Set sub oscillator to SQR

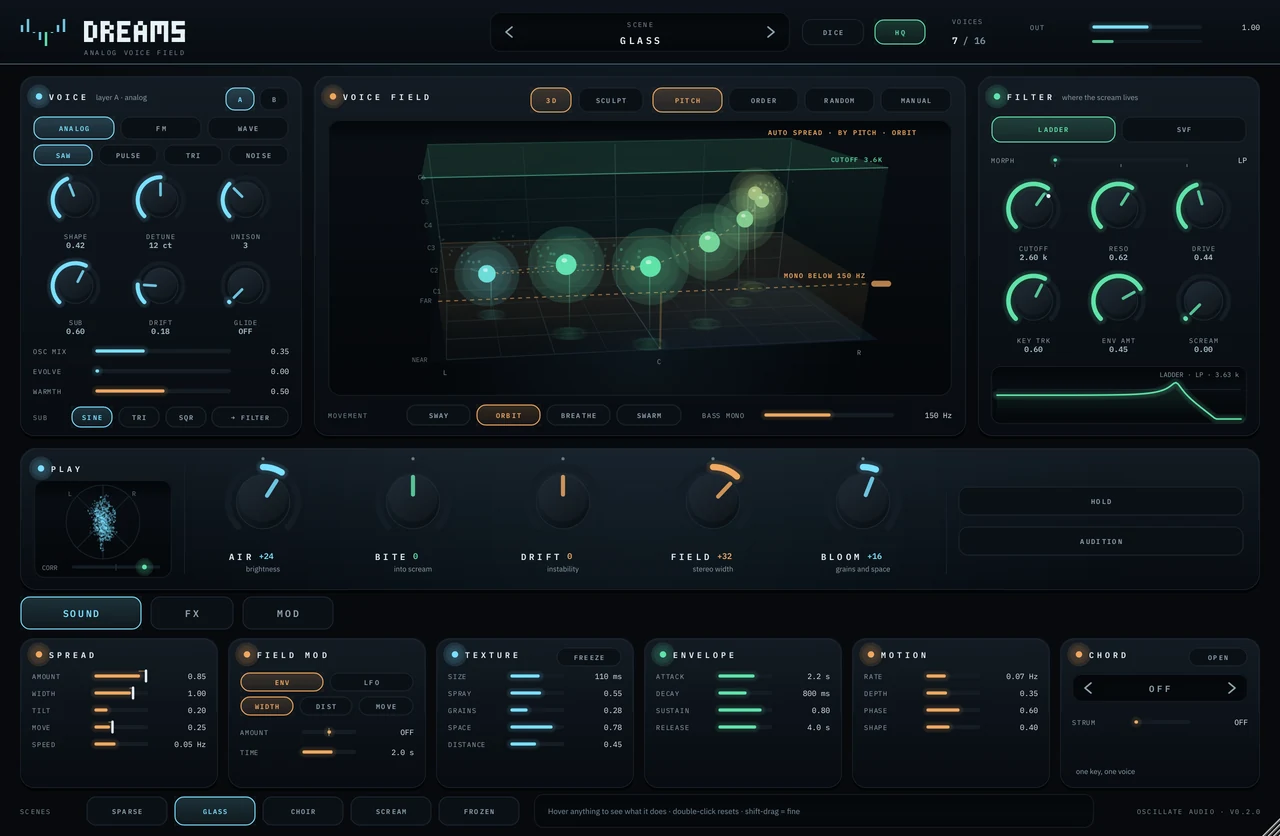(186, 417)
